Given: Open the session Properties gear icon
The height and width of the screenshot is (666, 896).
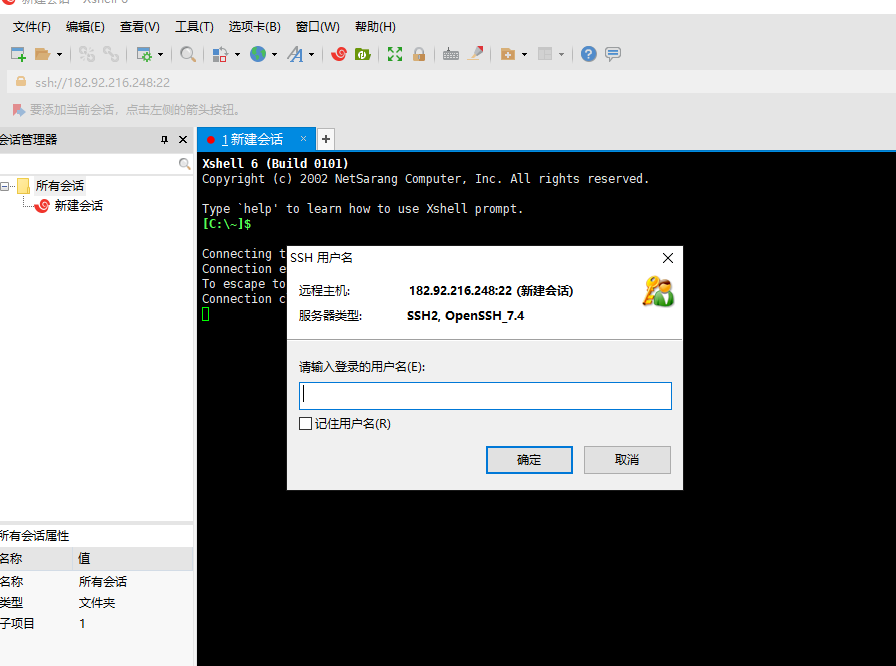Looking at the screenshot, I should pyautogui.click(x=144, y=54).
